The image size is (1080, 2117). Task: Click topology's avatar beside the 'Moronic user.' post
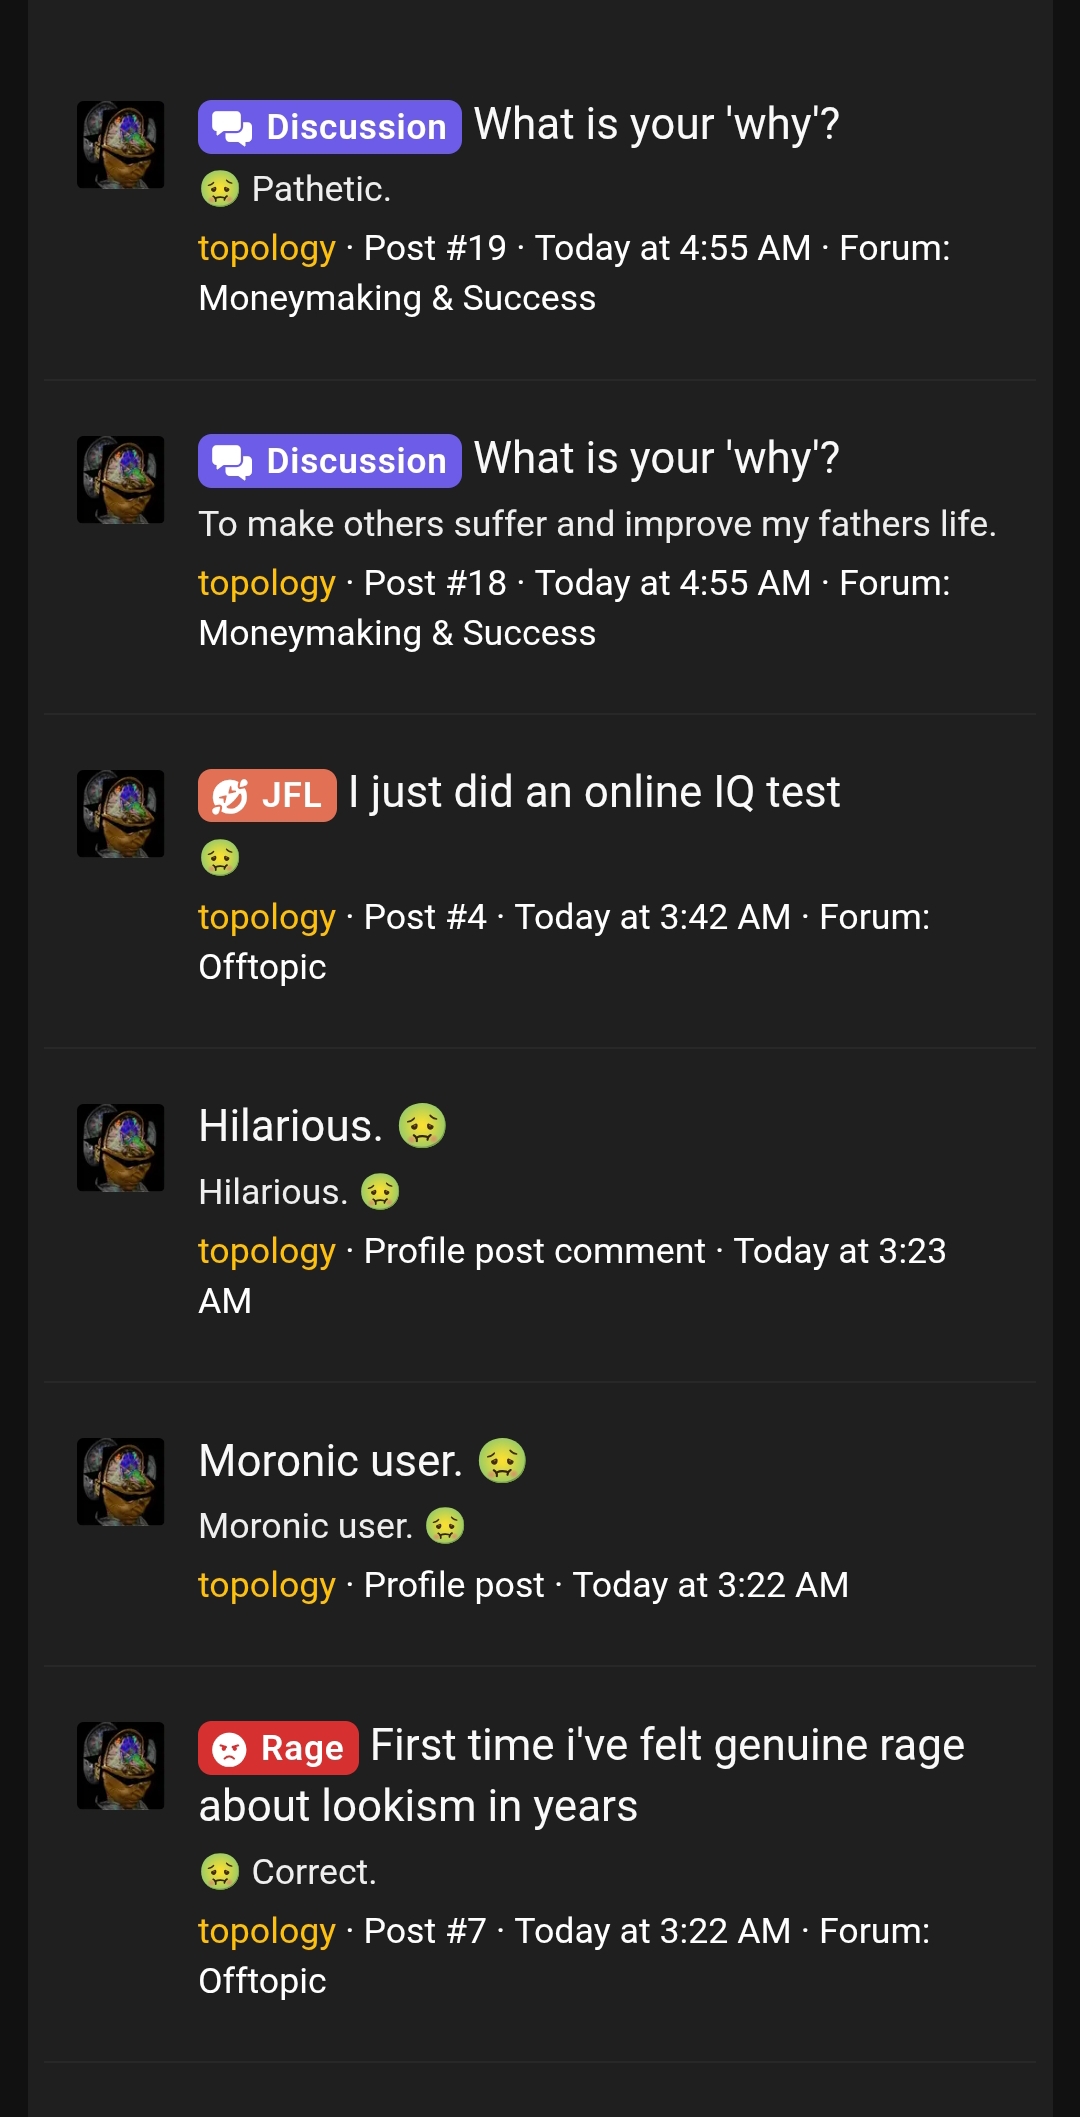coord(120,1481)
